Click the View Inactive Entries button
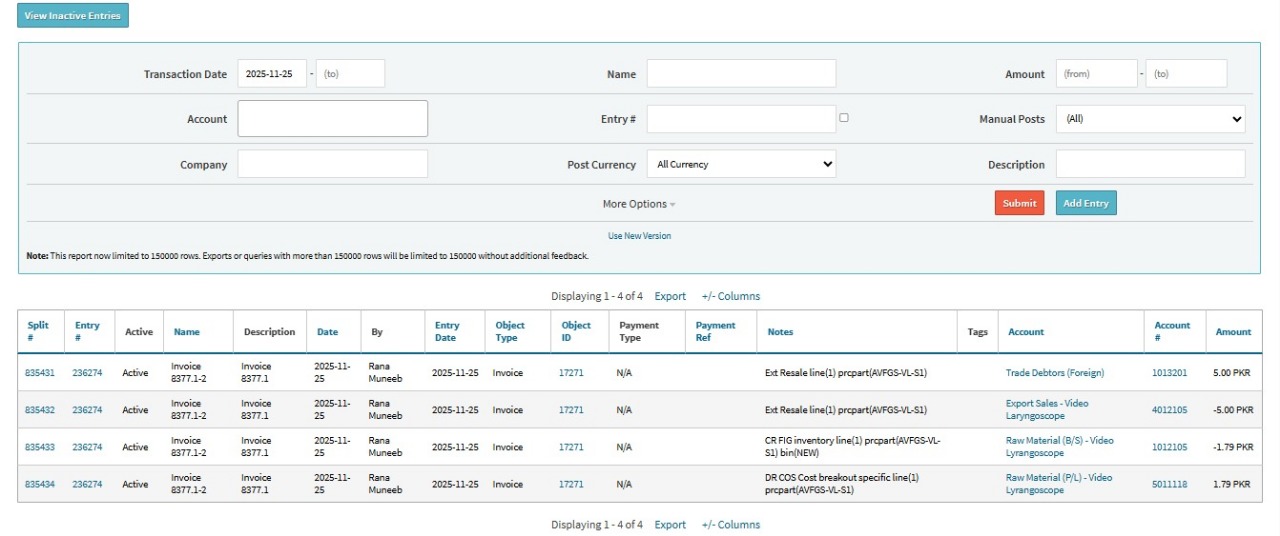Viewport: 1280px width, 536px height. pos(73,16)
